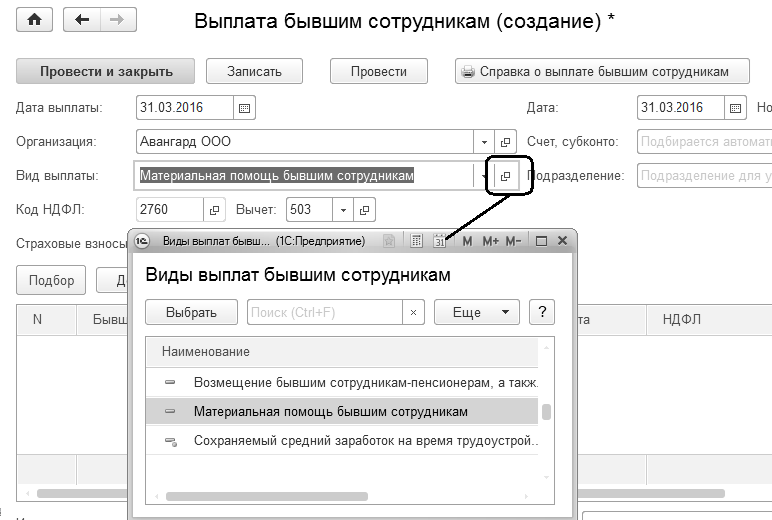The height and width of the screenshot is (520, 772).
Task: Open the calendar icon in popup titlebar
Action: [x=440, y=241]
